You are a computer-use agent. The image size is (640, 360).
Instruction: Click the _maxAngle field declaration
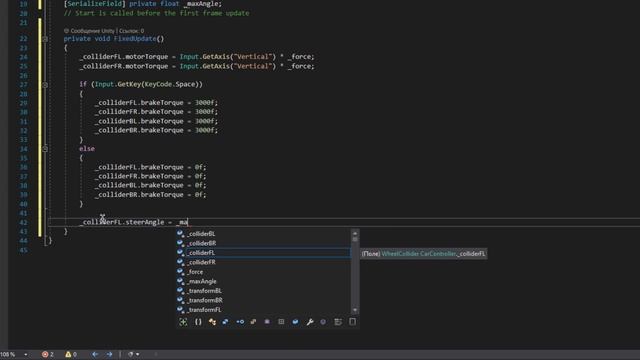[x=202, y=4]
